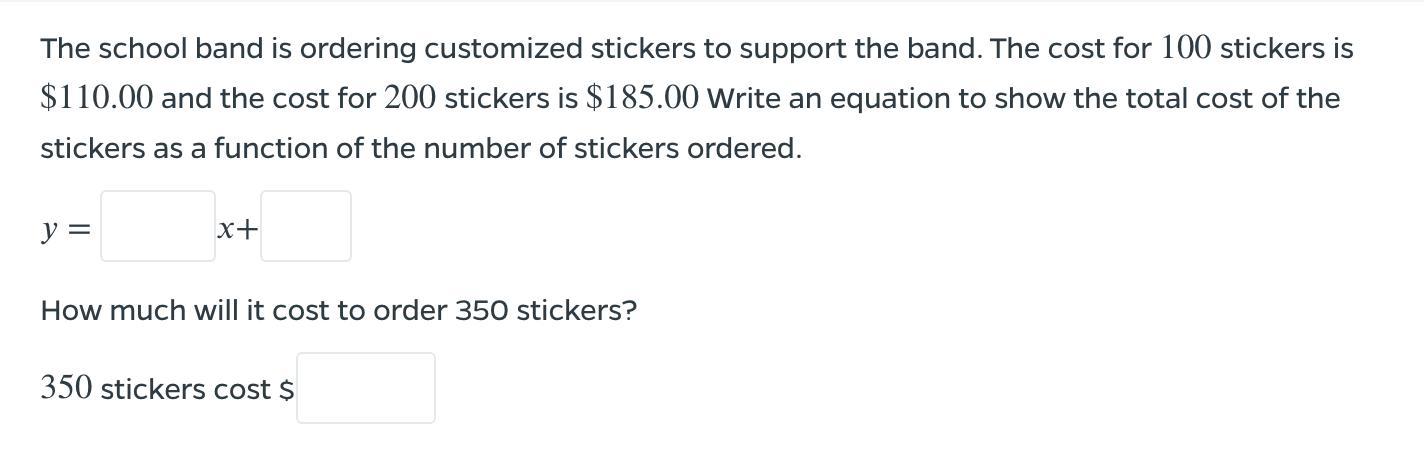Click the number 200 in the second line
Image resolution: width=1424 pixels, height=462 pixels.
410,98
